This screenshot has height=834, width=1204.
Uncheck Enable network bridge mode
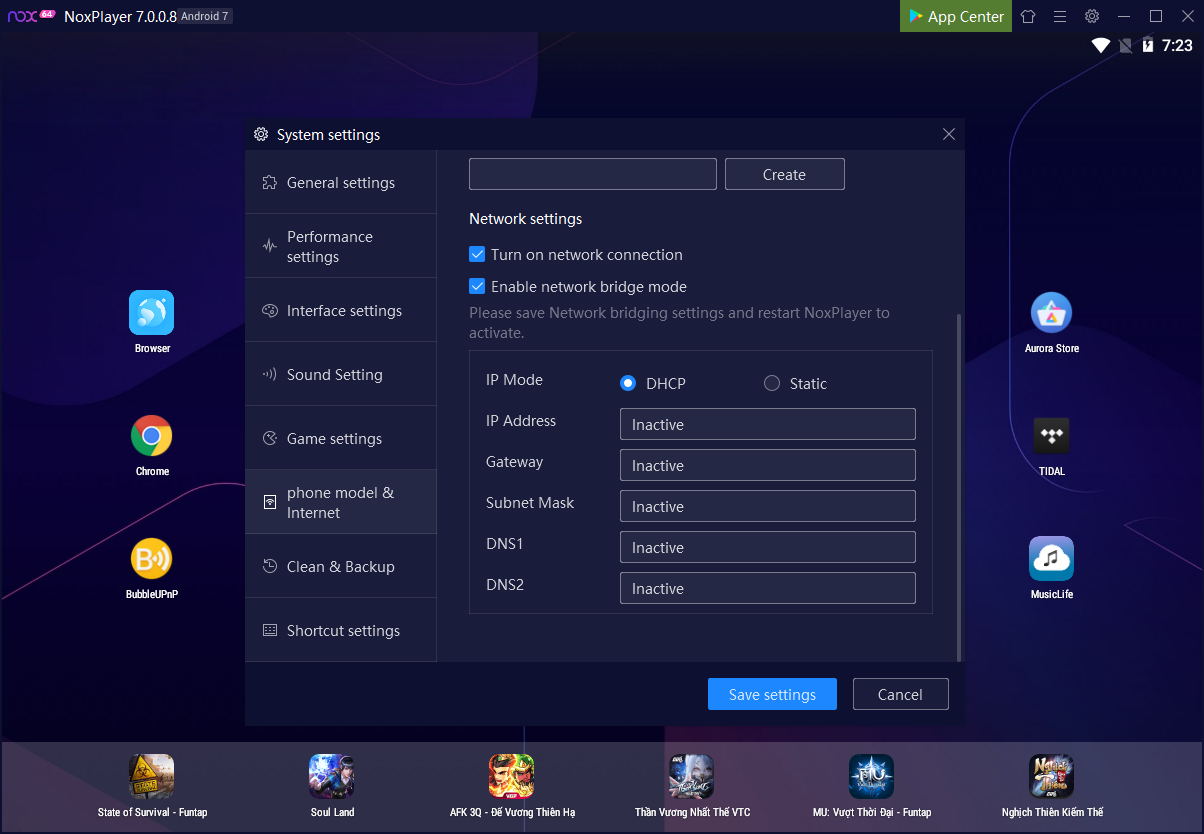[477, 286]
